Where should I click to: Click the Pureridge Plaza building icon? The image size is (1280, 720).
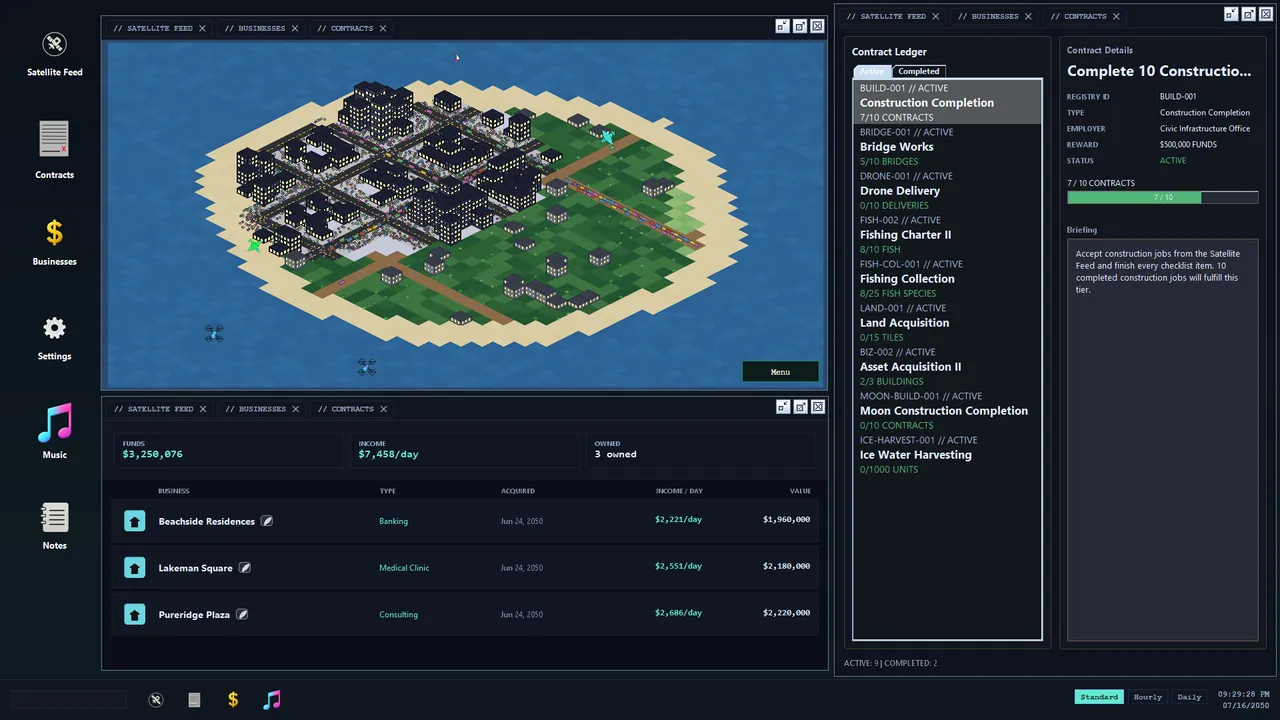(134, 614)
